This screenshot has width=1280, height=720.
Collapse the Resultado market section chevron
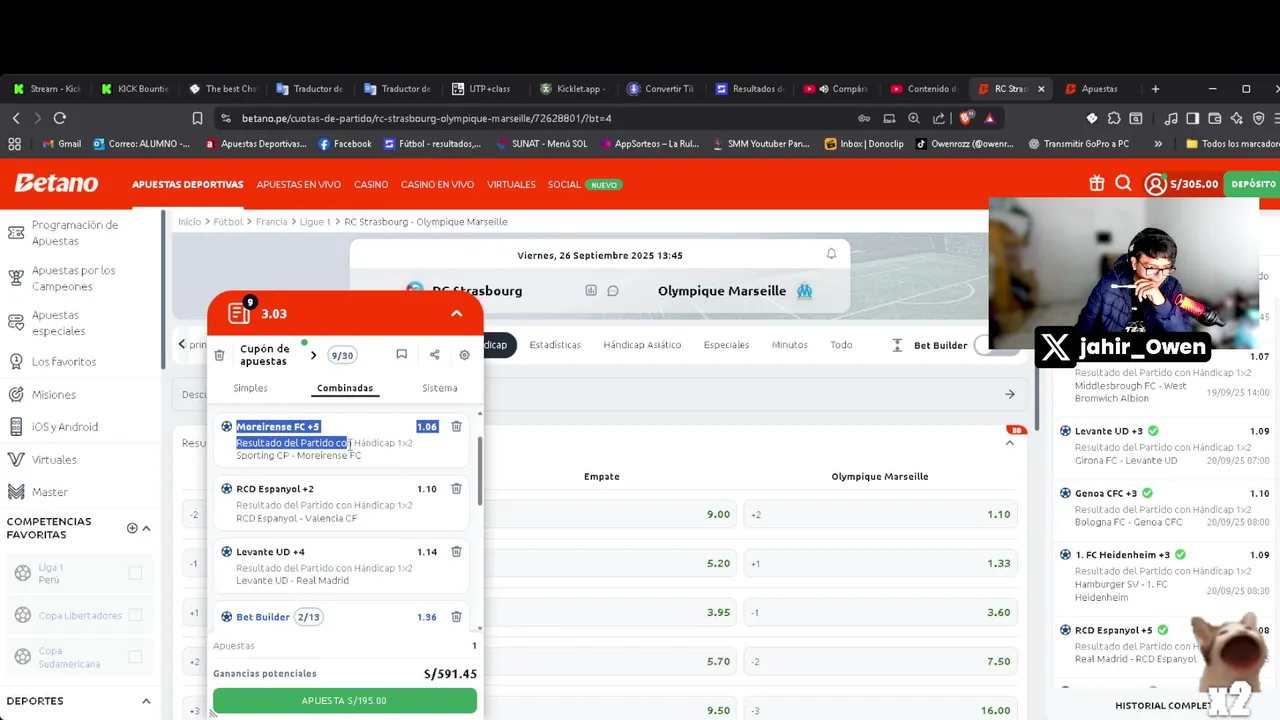click(1009, 443)
